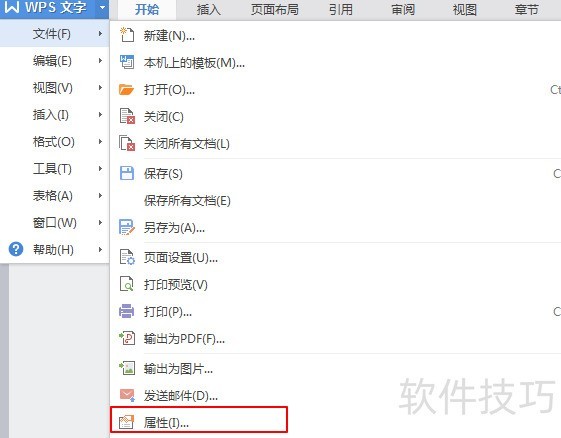Expand the 表格(A) submenu arrow
The image size is (561, 438).
click(100, 196)
